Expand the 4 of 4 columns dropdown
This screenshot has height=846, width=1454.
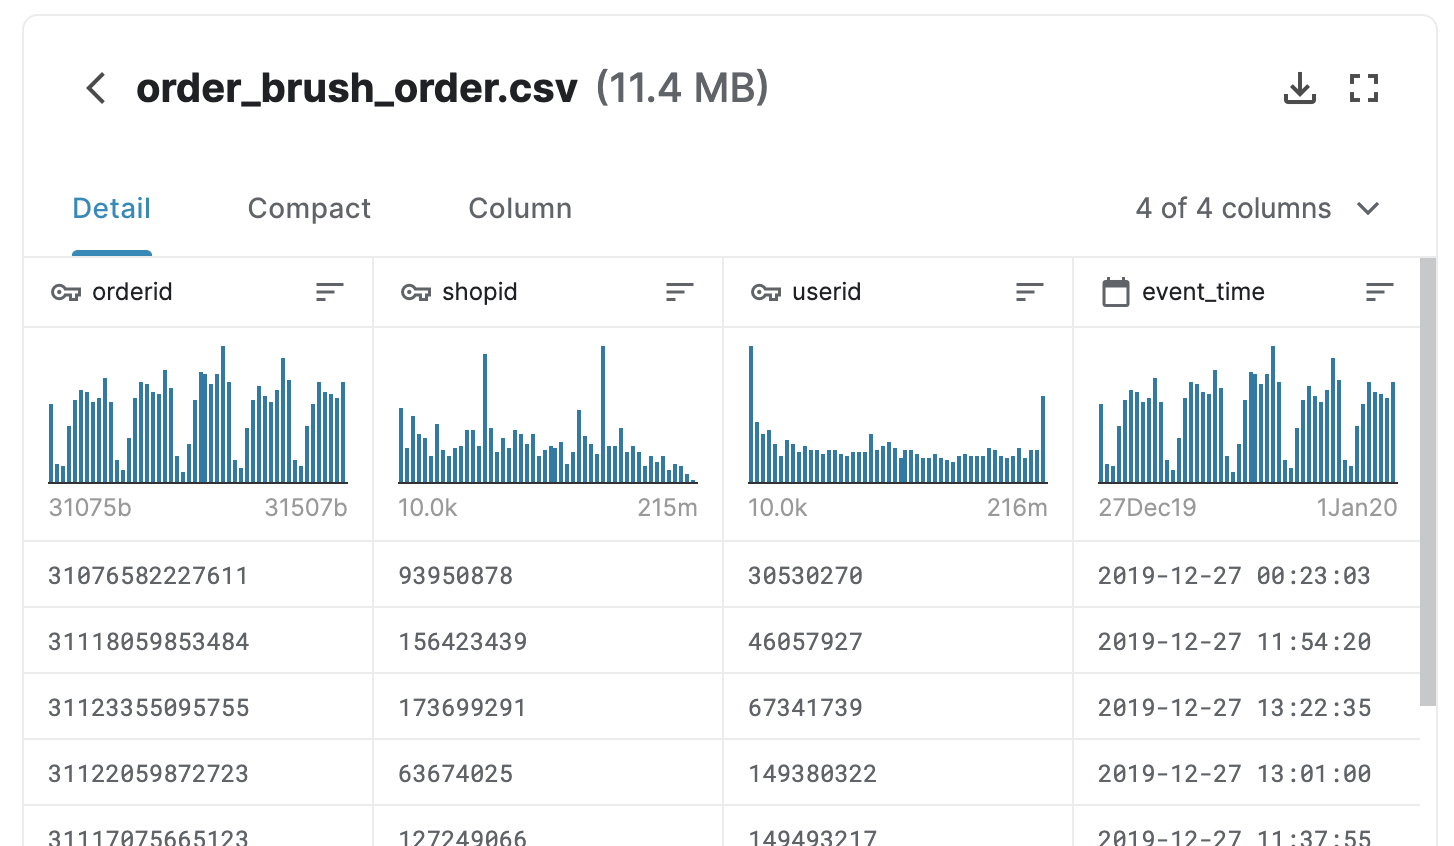(x=1257, y=208)
